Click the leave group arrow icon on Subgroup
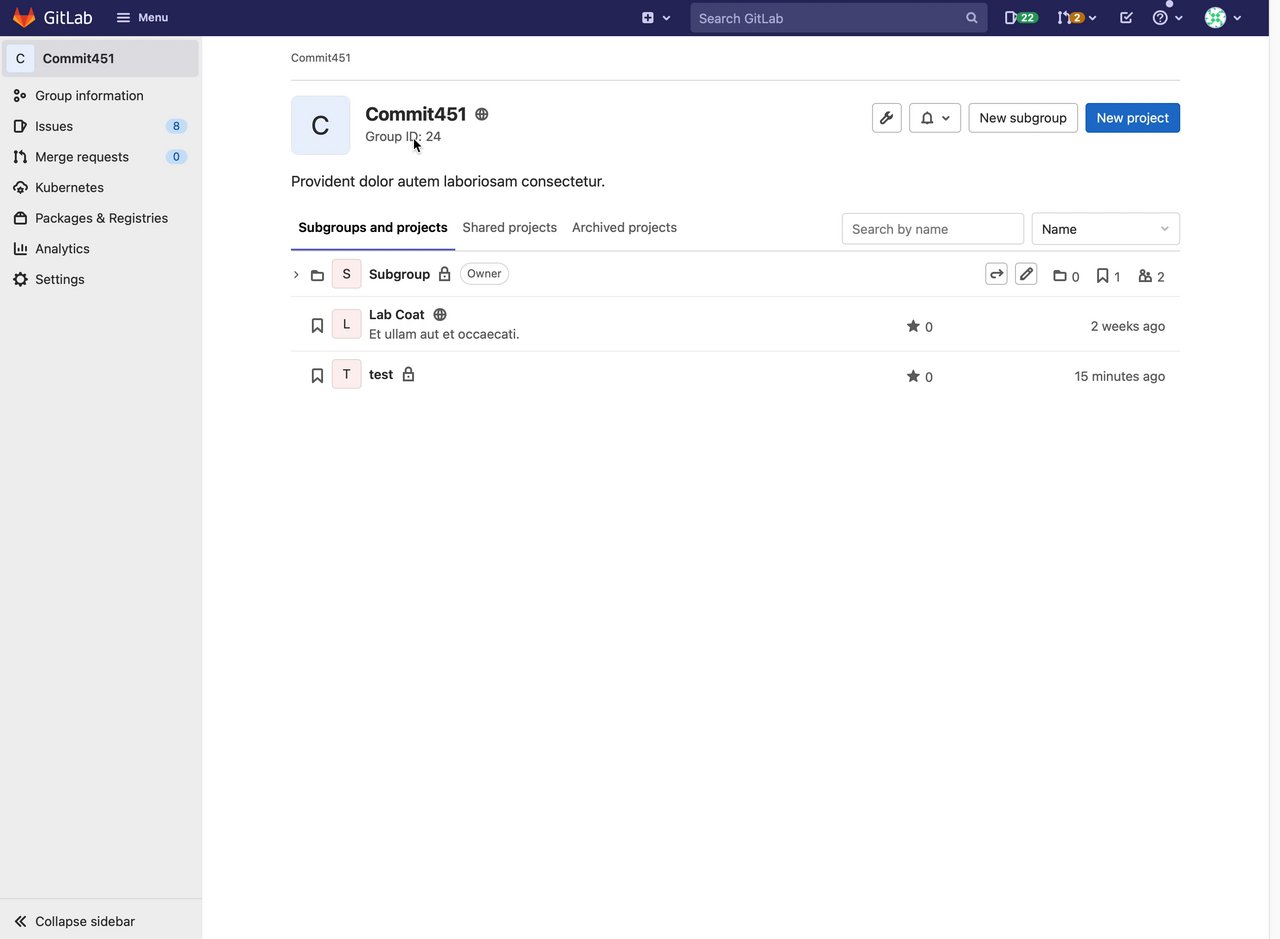The image size is (1280, 939). (x=996, y=274)
